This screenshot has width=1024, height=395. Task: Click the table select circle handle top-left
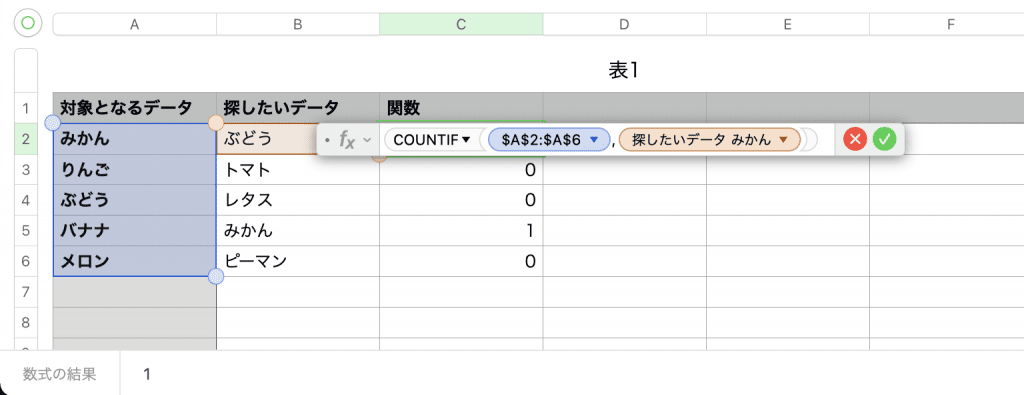(x=27, y=24)
